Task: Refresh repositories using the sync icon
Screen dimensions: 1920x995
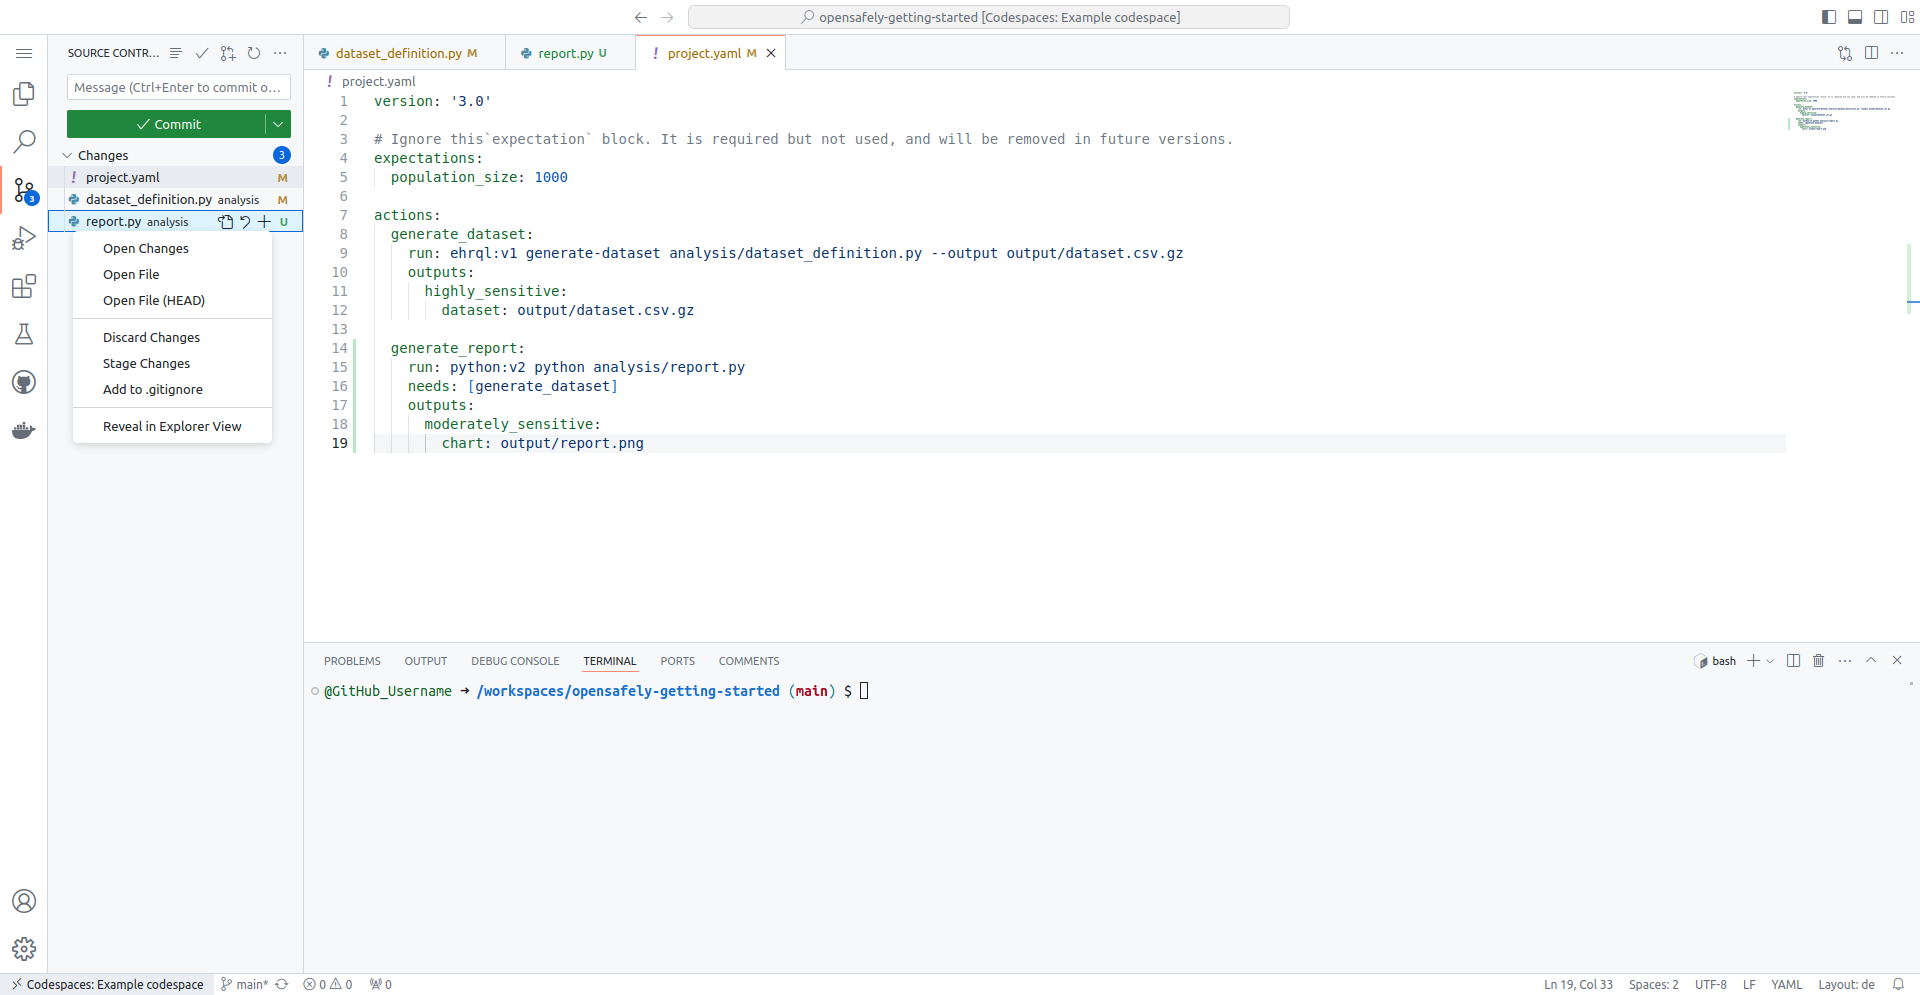Action: click(254, 53)
